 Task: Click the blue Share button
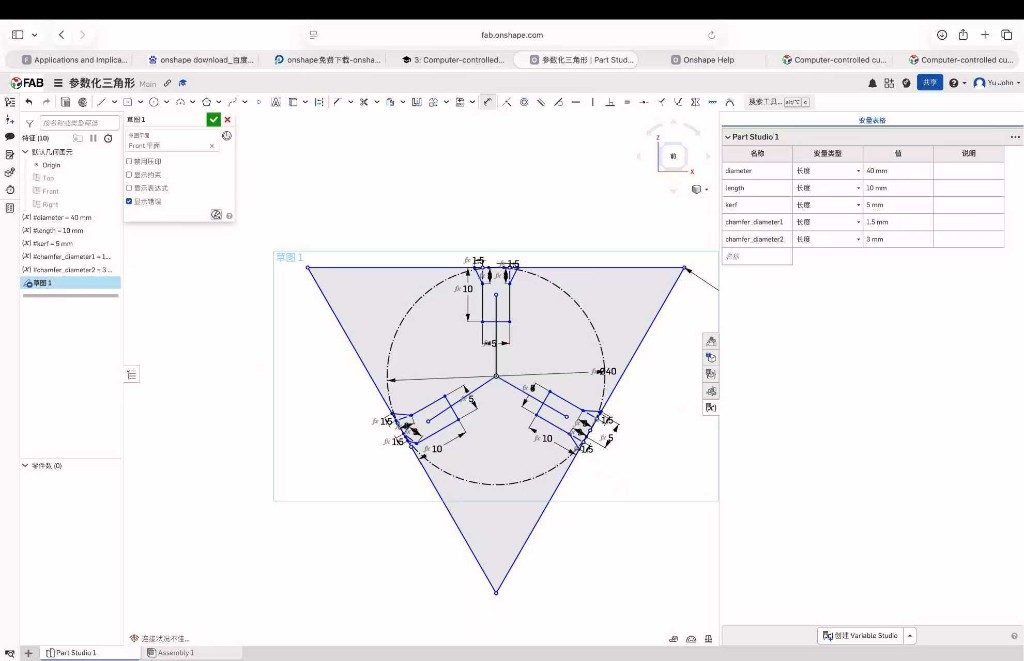tap(929, 82)
